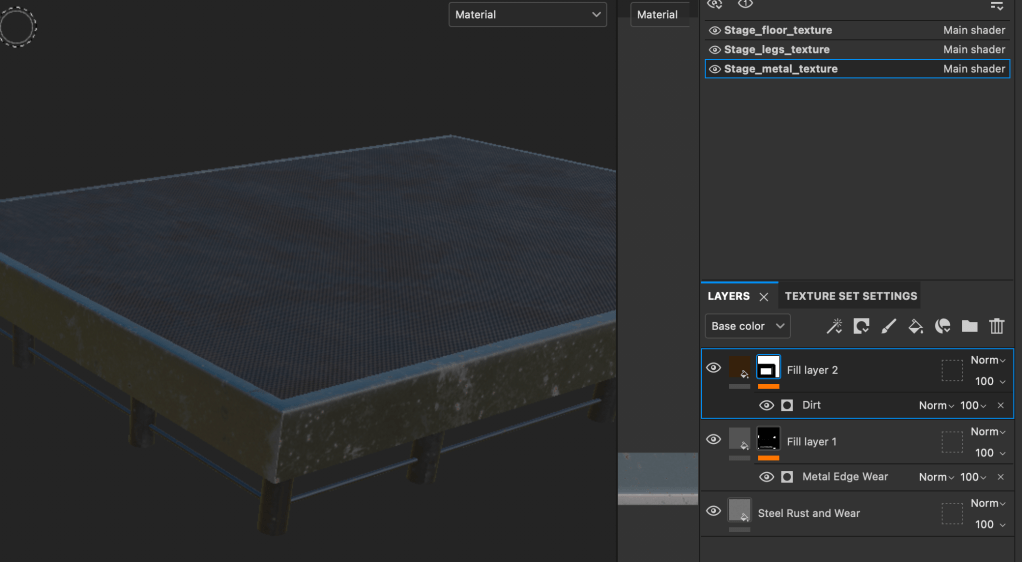Add a fill layer with bucket icon
The width and height of the screenshot is (1022, 562).
(x=915, y=326)
